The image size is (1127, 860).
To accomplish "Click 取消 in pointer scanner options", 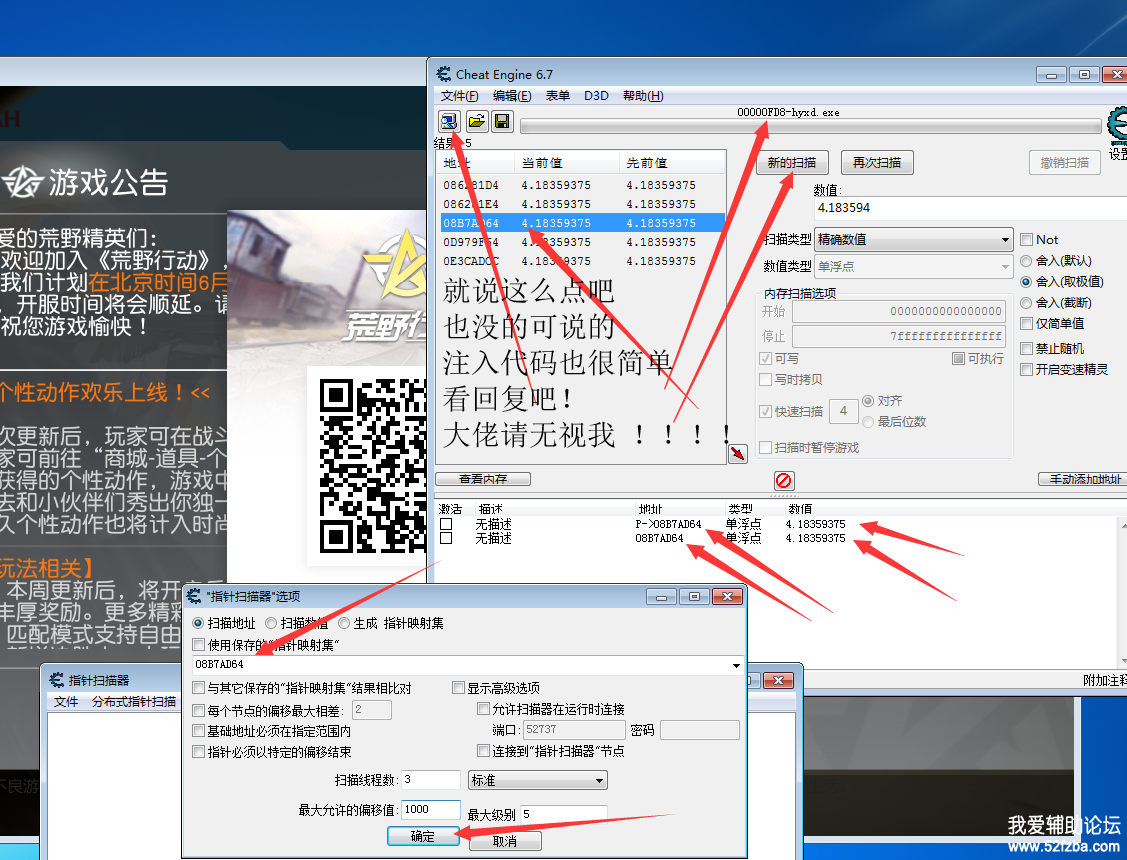I will (505, 841).
